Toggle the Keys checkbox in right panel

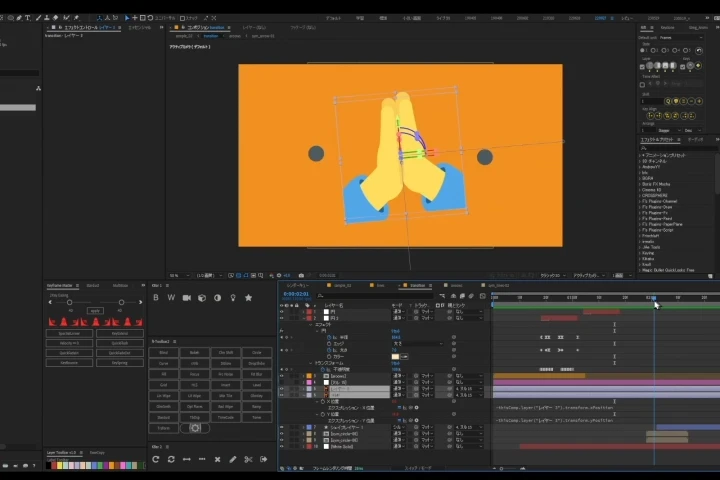683,67
